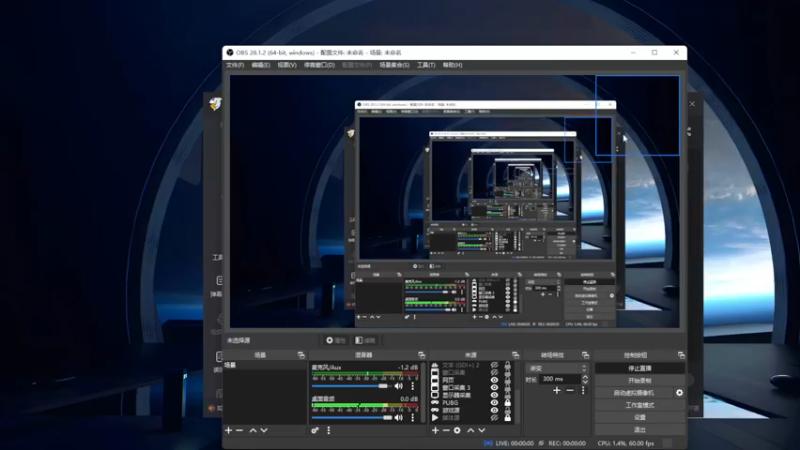Show the hidden 窗口采集 source
The height and width of the screenshot is (450, 800).
click(x=494, y=372)
